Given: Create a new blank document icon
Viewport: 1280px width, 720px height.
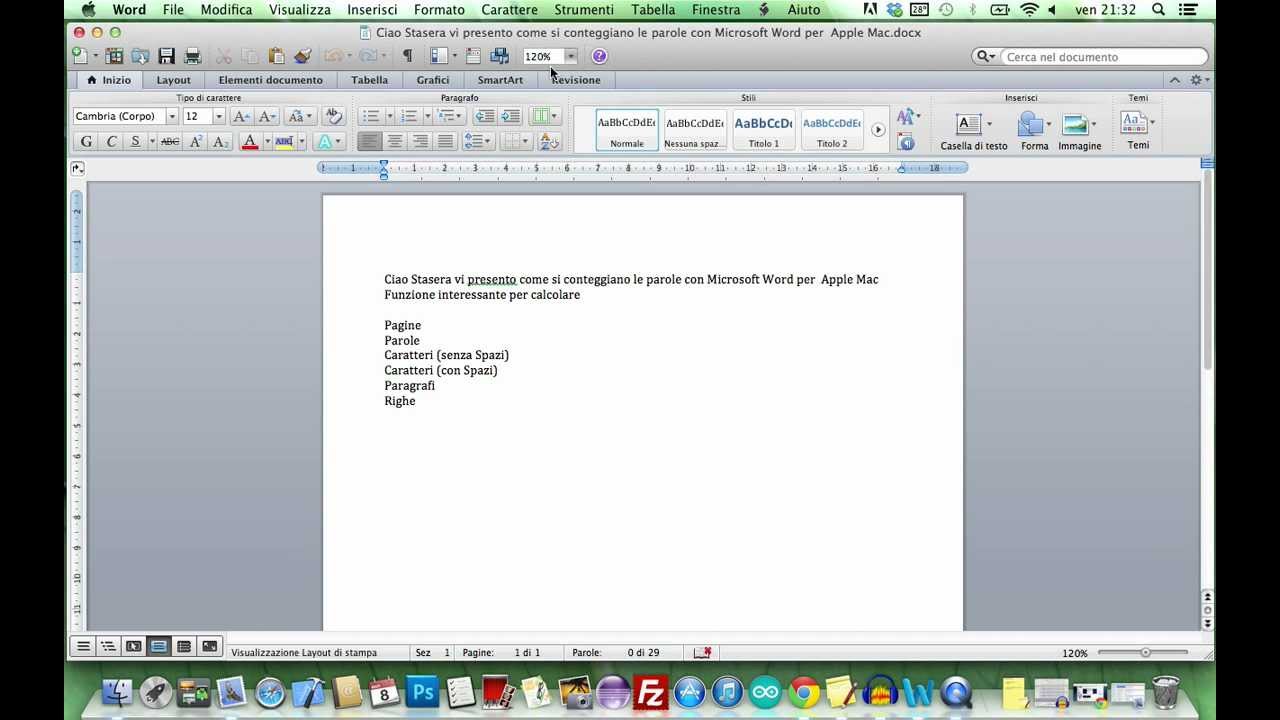Looking at the screenshot, I should tap(80, 56).
